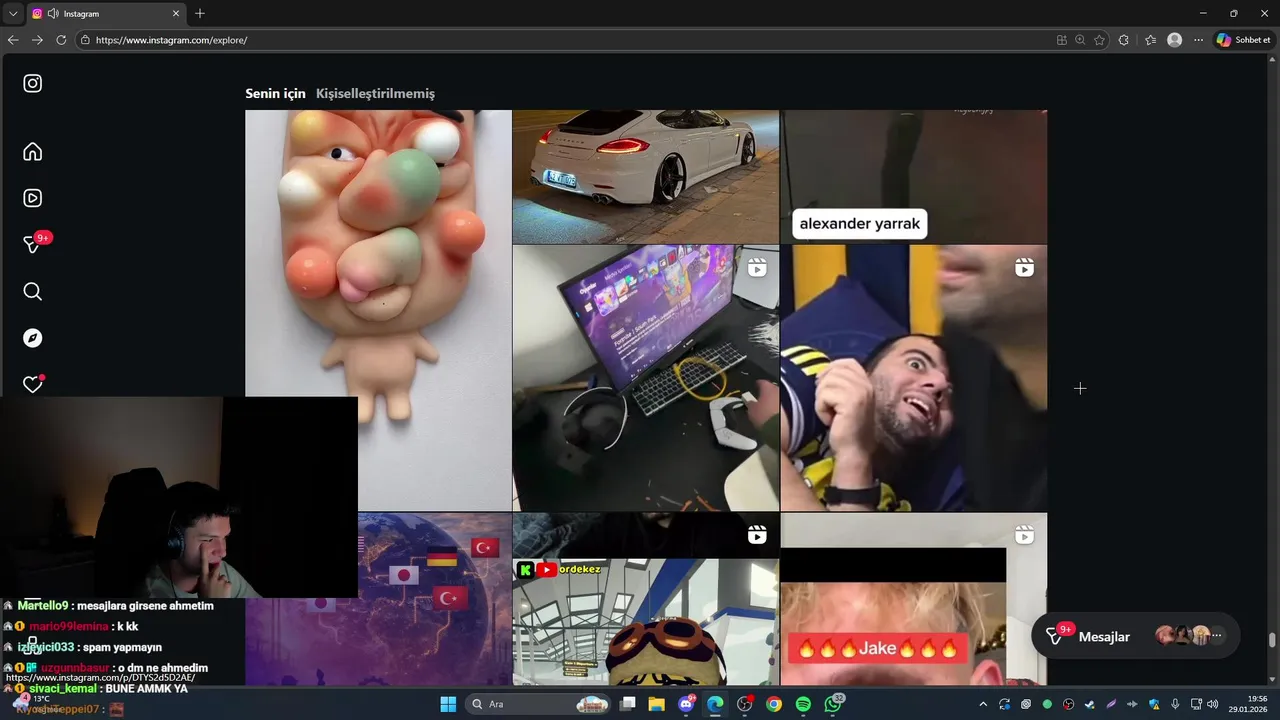Expand the hidden system tray icons
1280x720 pixels.
click(983, 704)
